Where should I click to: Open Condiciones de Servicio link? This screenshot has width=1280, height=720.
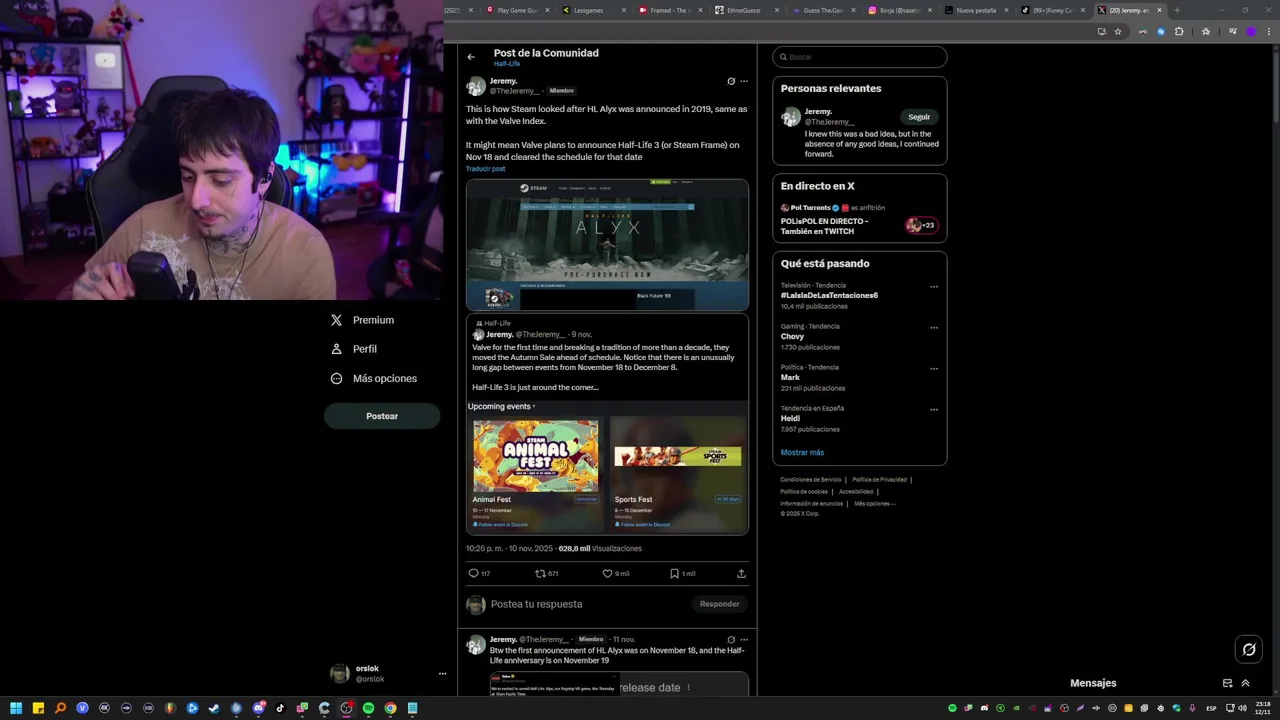[811, 480]
